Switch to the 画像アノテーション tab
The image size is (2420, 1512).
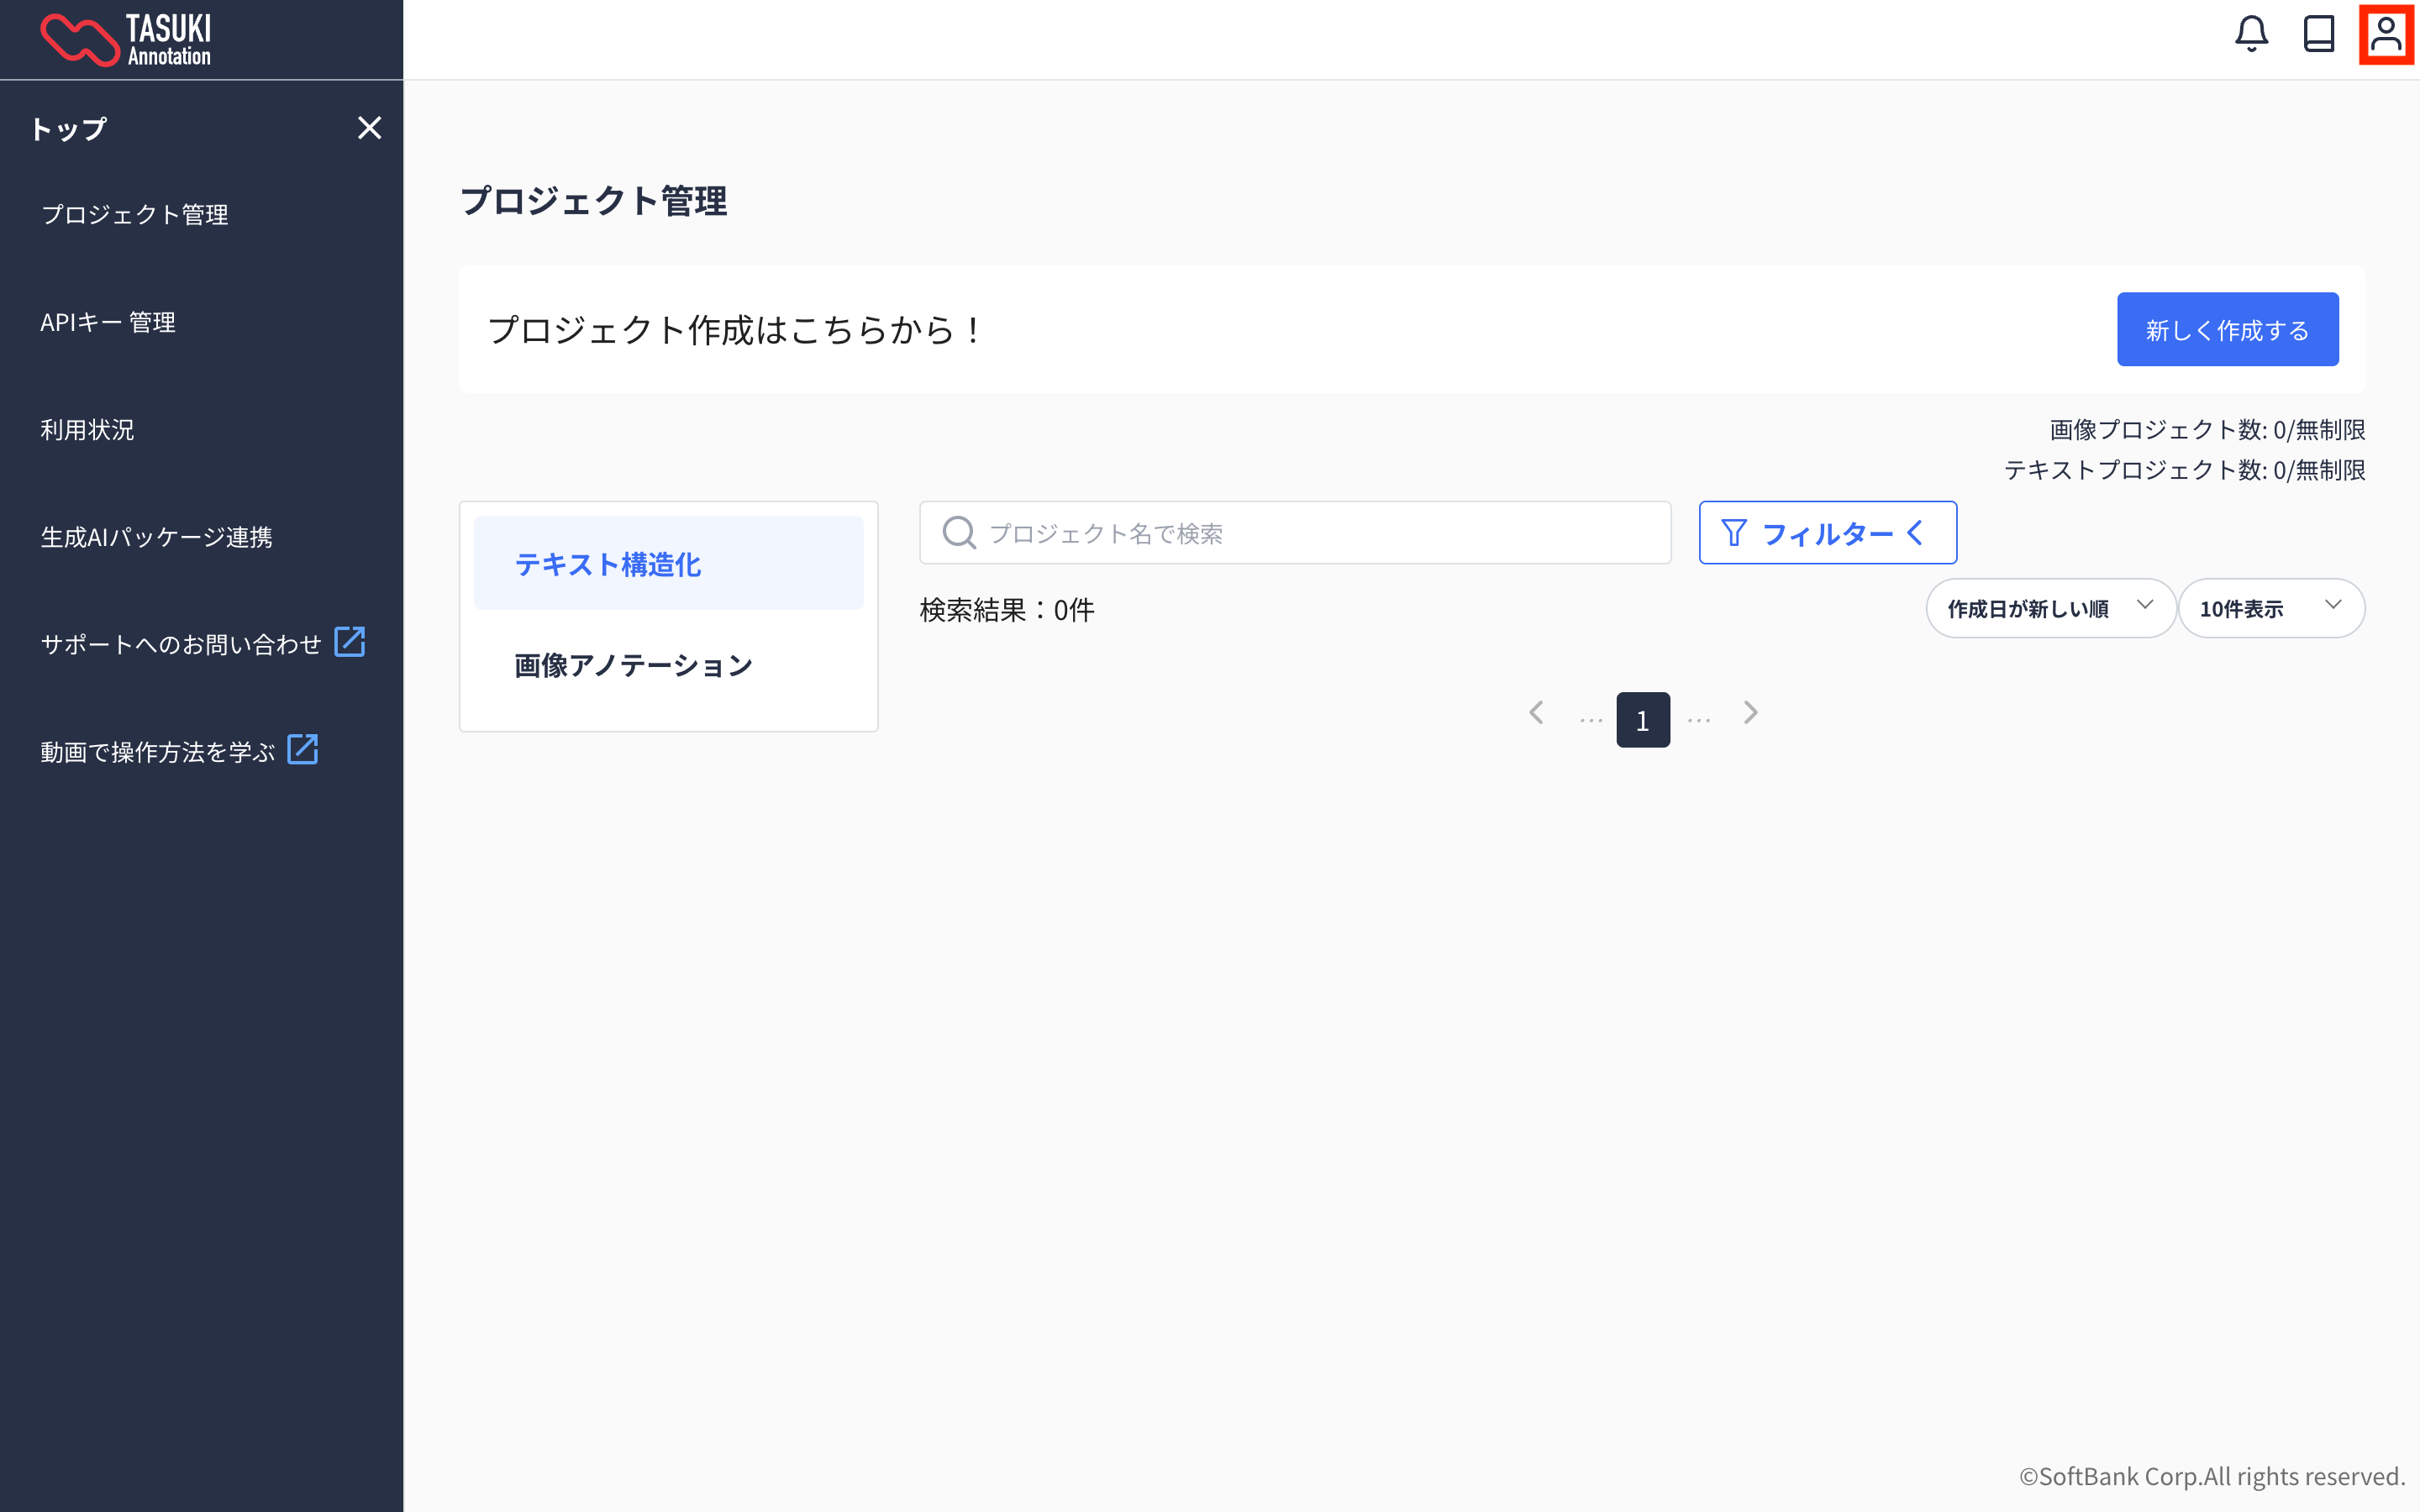point(633,666)
